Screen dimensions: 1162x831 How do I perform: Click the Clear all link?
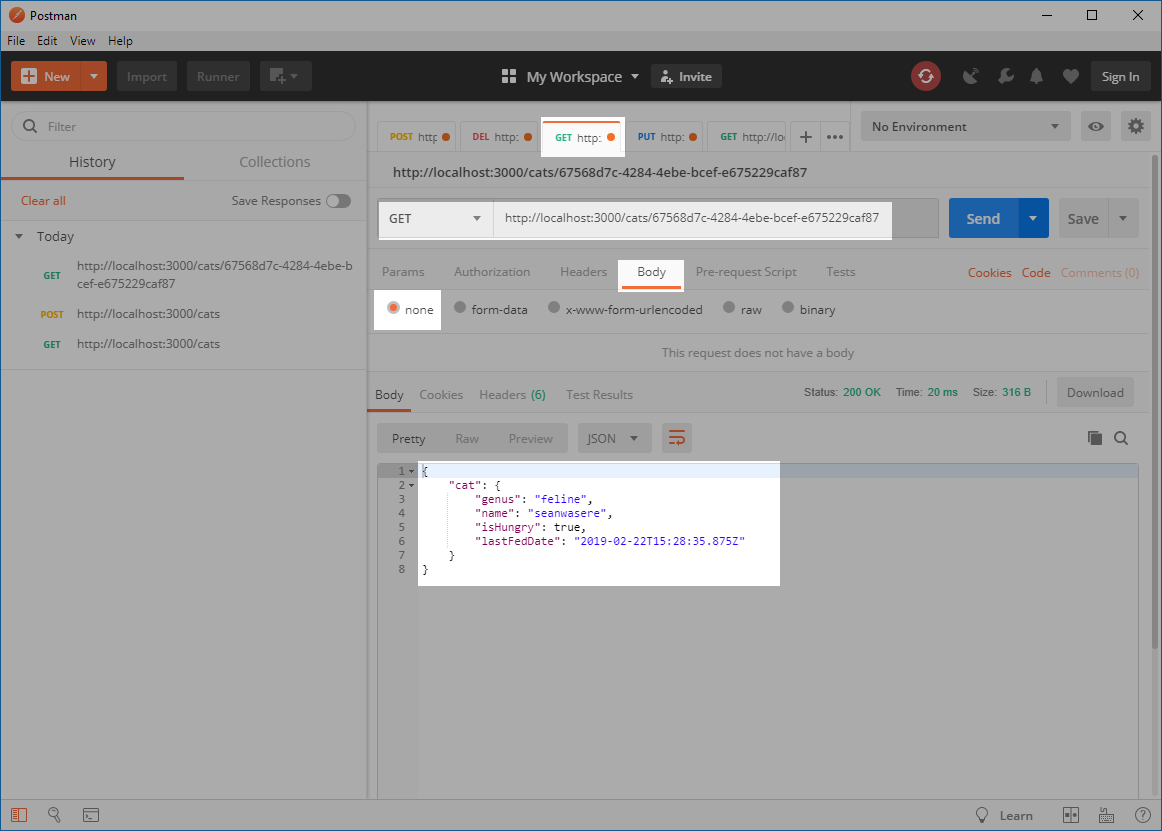click(x=43, y=201)
